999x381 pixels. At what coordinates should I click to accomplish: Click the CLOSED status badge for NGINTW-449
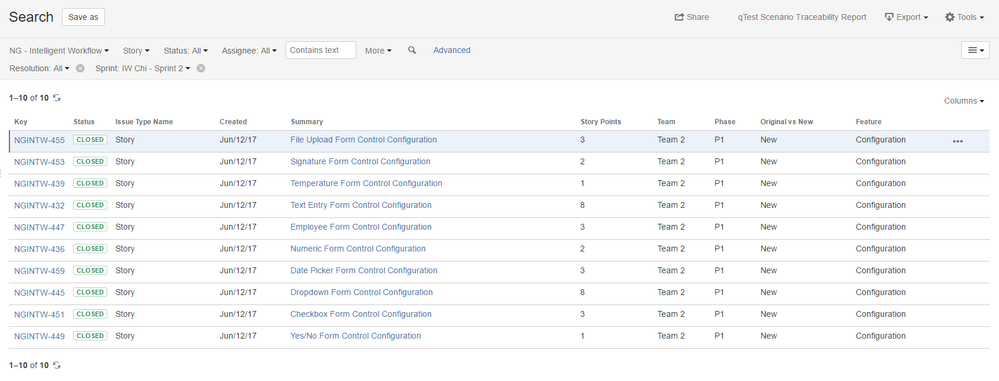pos(90,336)
